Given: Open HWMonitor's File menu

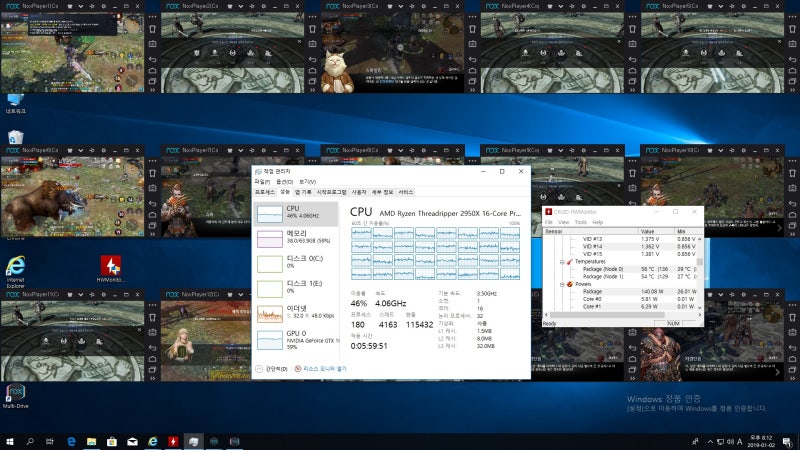Looking at the screenshot, I should point(549,222).
